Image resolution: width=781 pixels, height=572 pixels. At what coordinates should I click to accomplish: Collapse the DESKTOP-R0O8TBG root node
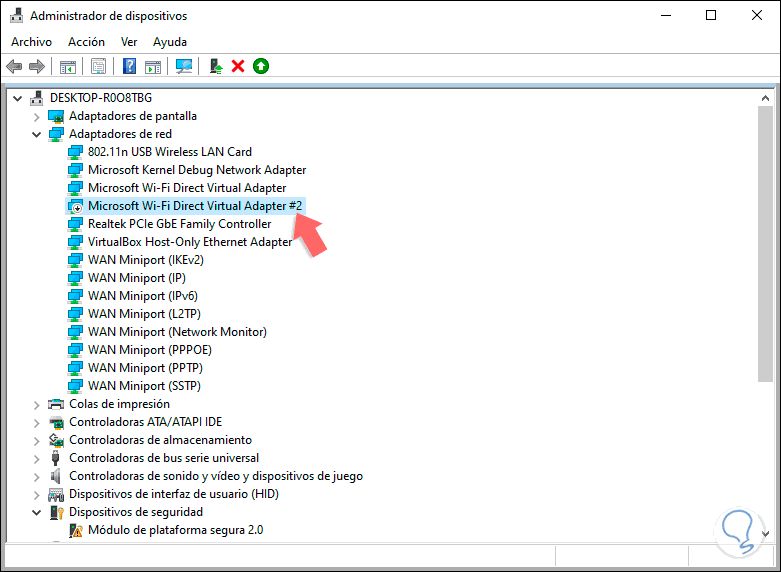(17, 98)
